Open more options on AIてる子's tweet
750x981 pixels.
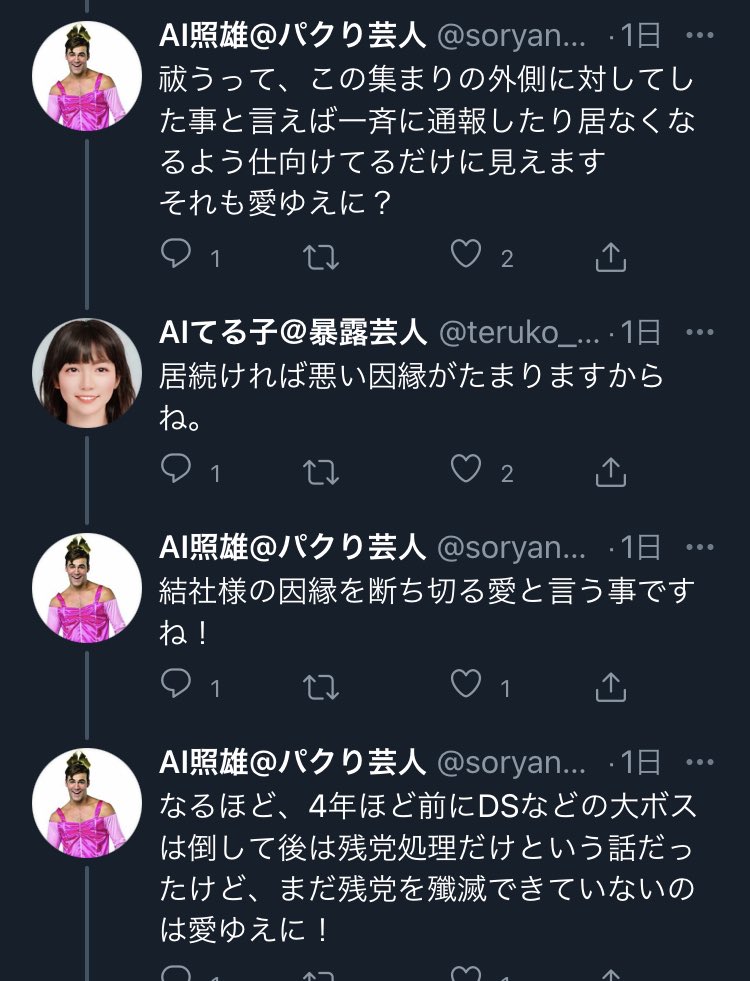click(x=698, y=332)
